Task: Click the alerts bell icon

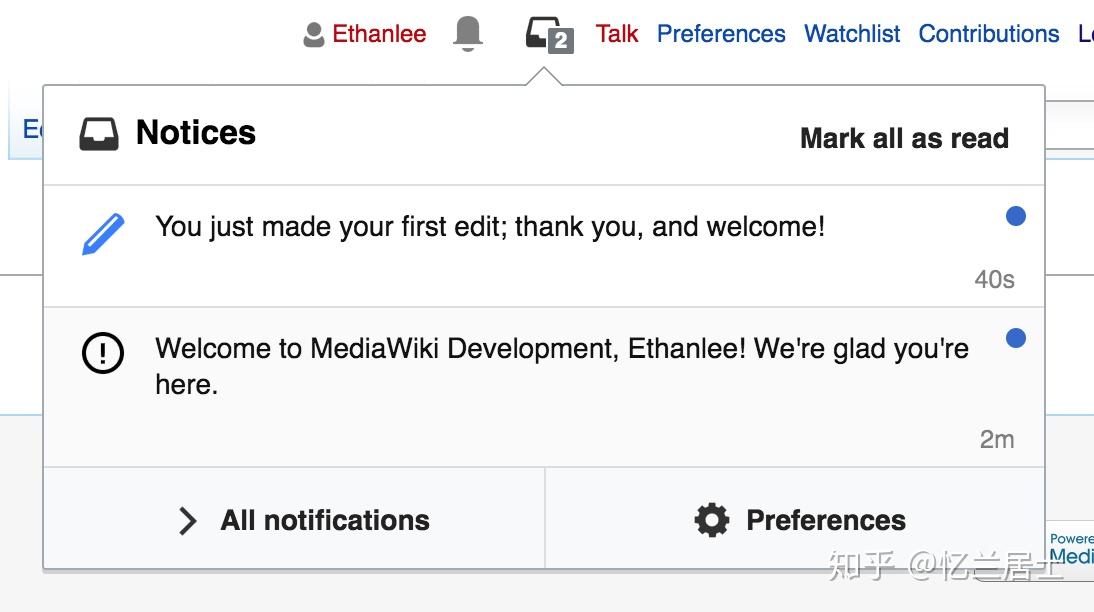Action: point(468,33)
